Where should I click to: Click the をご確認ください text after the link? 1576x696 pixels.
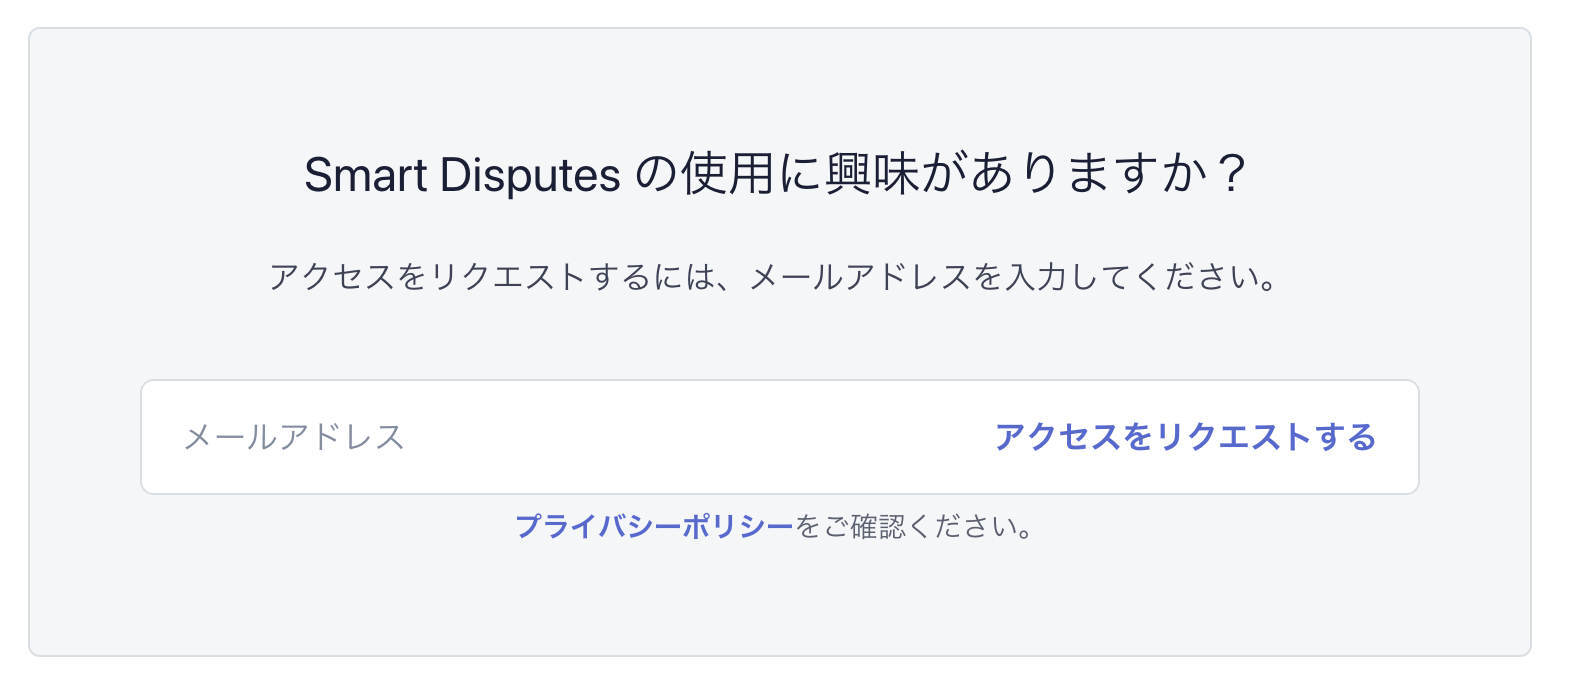click(914, 526)
